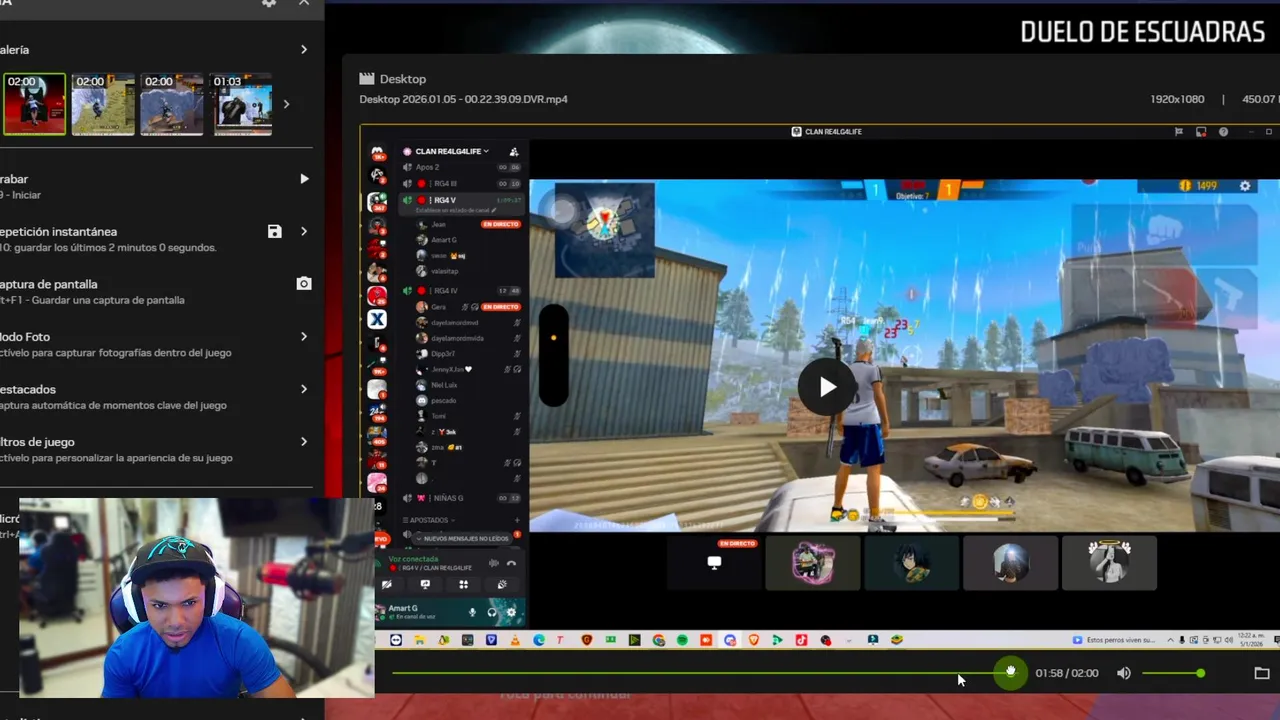Expand Modo Foto chevron
This screenshot has height=720, width=1280.
[x=304, y=336]
